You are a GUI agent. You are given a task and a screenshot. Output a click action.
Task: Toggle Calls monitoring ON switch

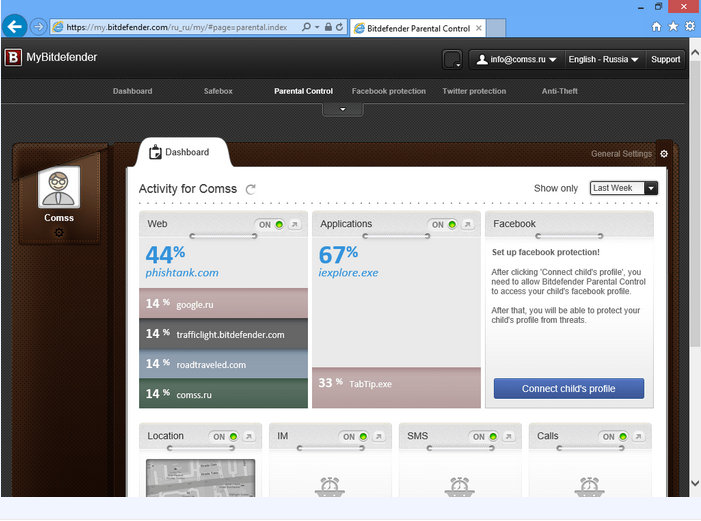[615, 436]
